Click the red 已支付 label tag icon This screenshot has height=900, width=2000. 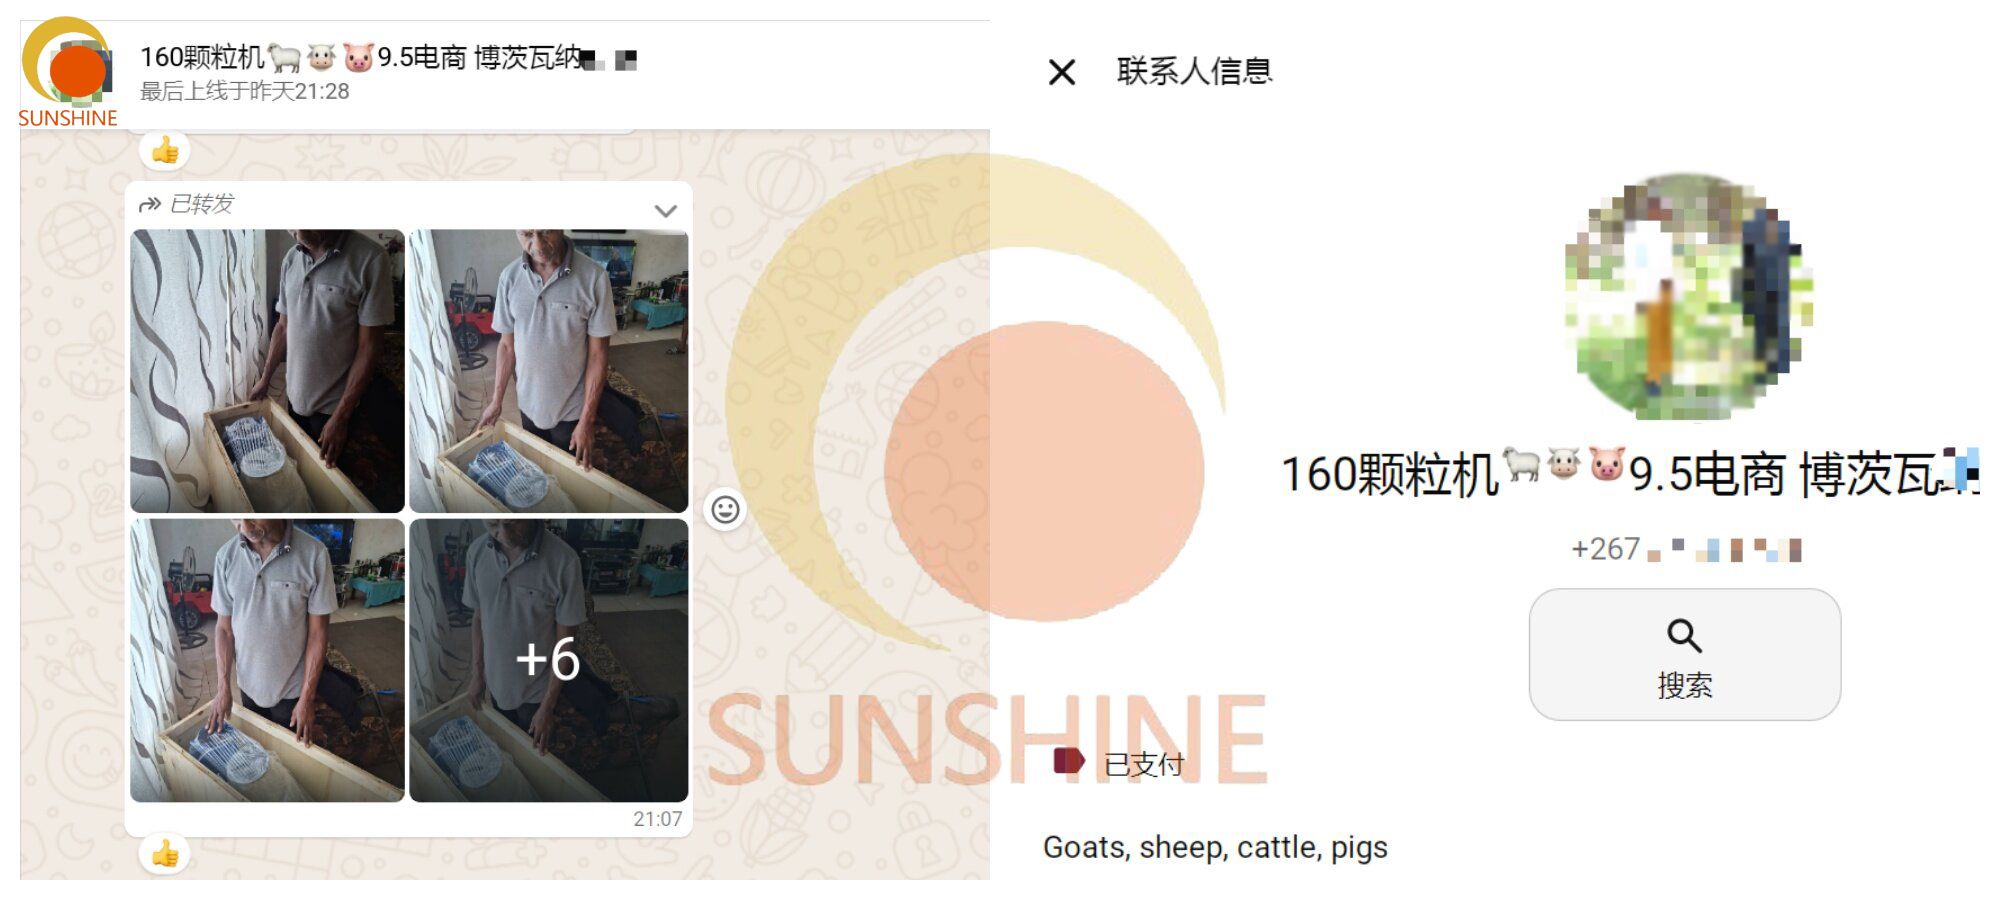point(1069,761)
